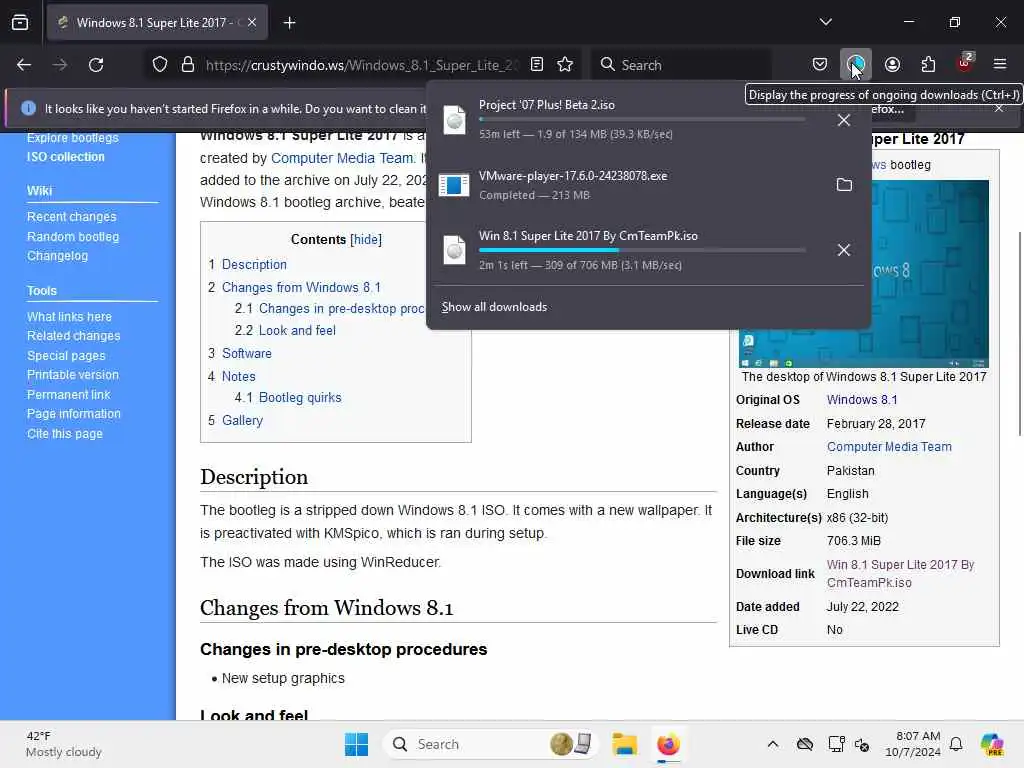Jump to Software contents entry
Image resolution: width=1024 pixels, height=768 pixels.
[x=247, y=353]
